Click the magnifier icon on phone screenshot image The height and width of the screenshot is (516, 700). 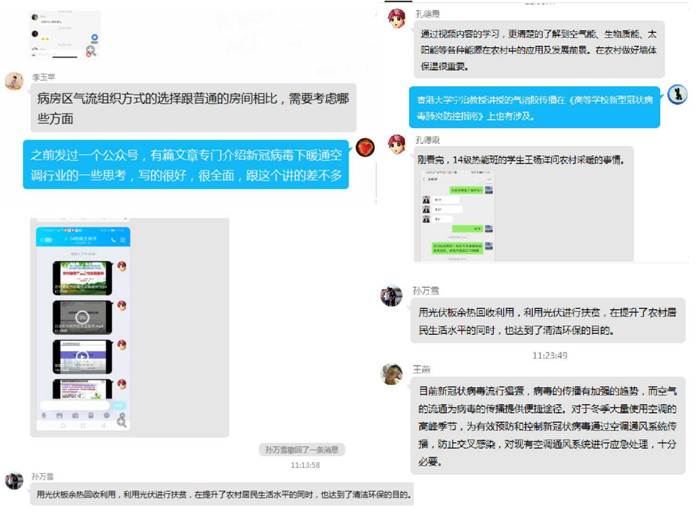122,422
